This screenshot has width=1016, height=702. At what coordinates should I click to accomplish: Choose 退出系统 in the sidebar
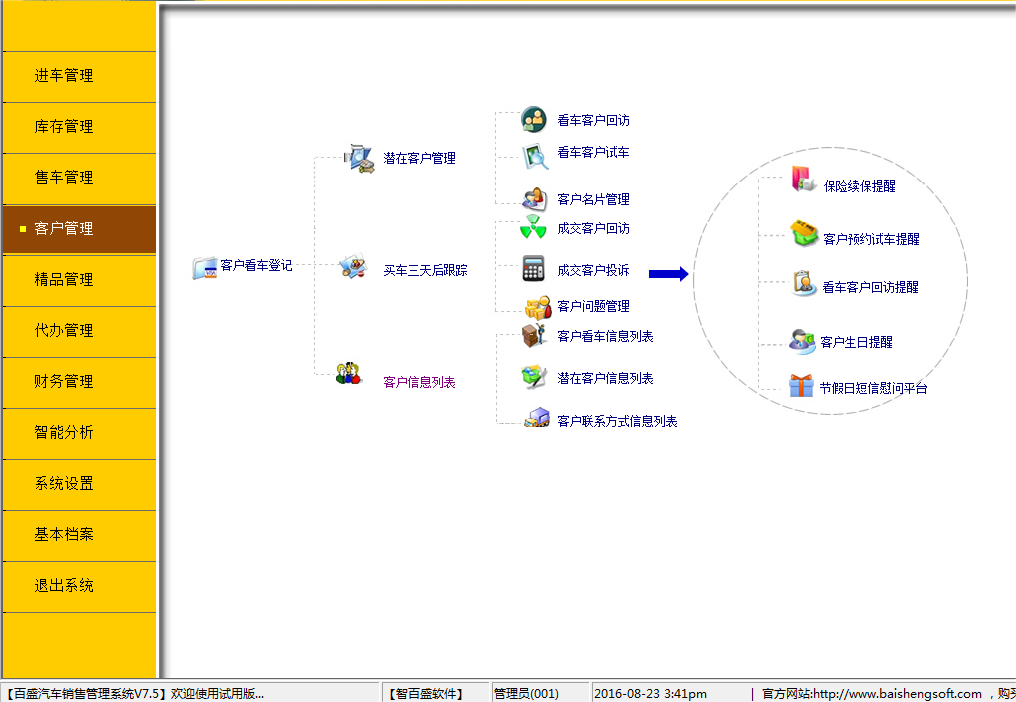[x=79, y=587]
